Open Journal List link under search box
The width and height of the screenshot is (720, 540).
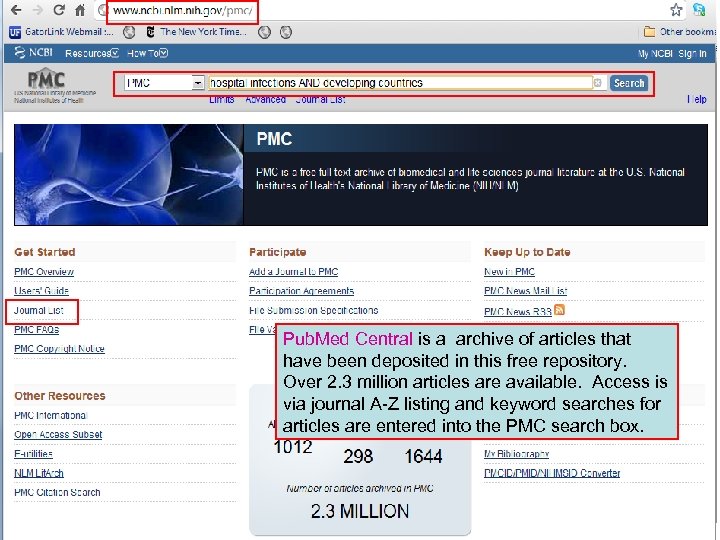click(x=320, y=100)
